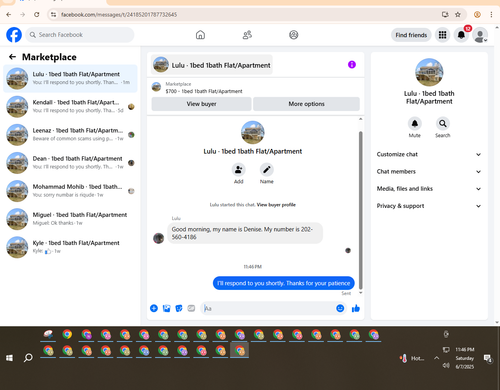Image resolution: width=500 pixels, height=390 pixels.
Task: Click the Find friends button
Action: (411, 35)
